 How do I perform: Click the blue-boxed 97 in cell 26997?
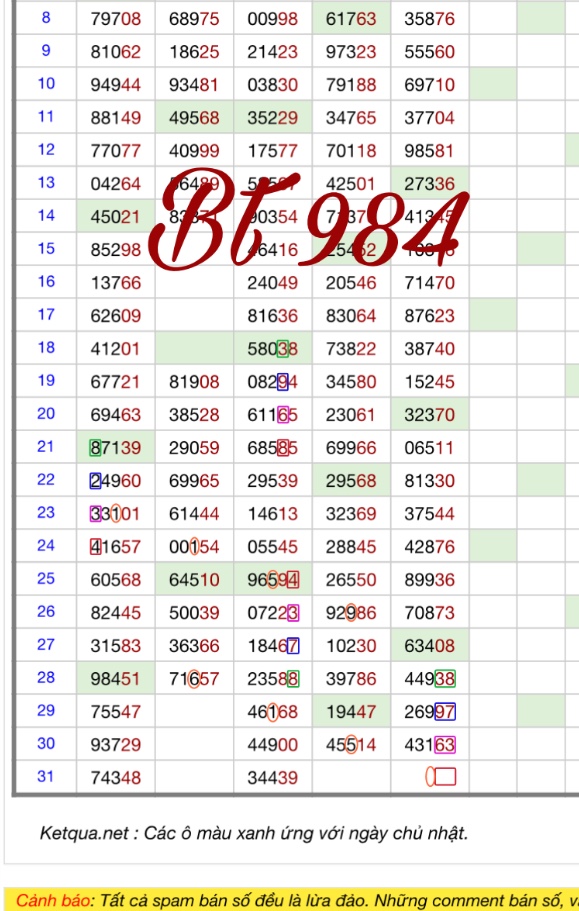coord(445,711)
